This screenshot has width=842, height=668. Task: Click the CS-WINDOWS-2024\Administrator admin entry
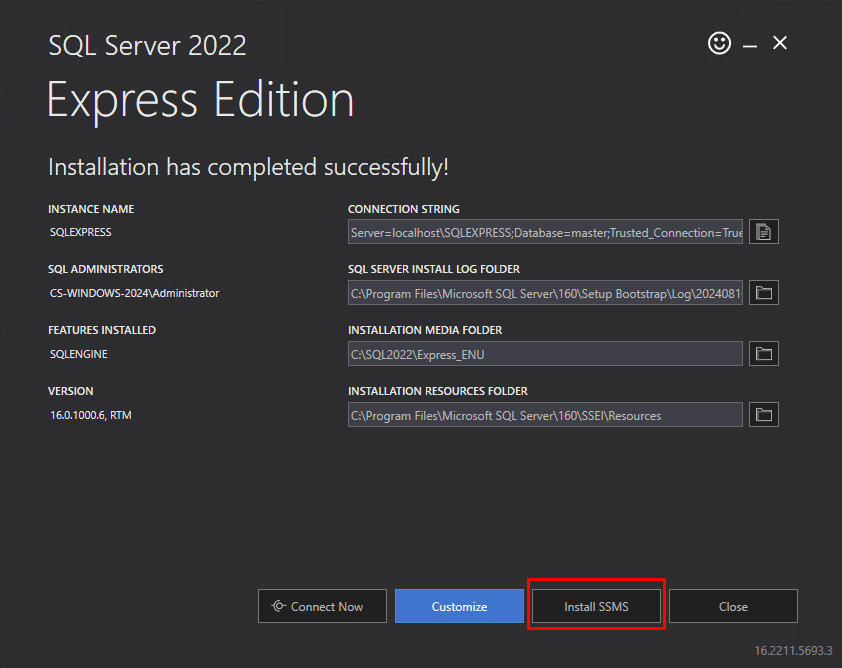[x=137, y=292]
